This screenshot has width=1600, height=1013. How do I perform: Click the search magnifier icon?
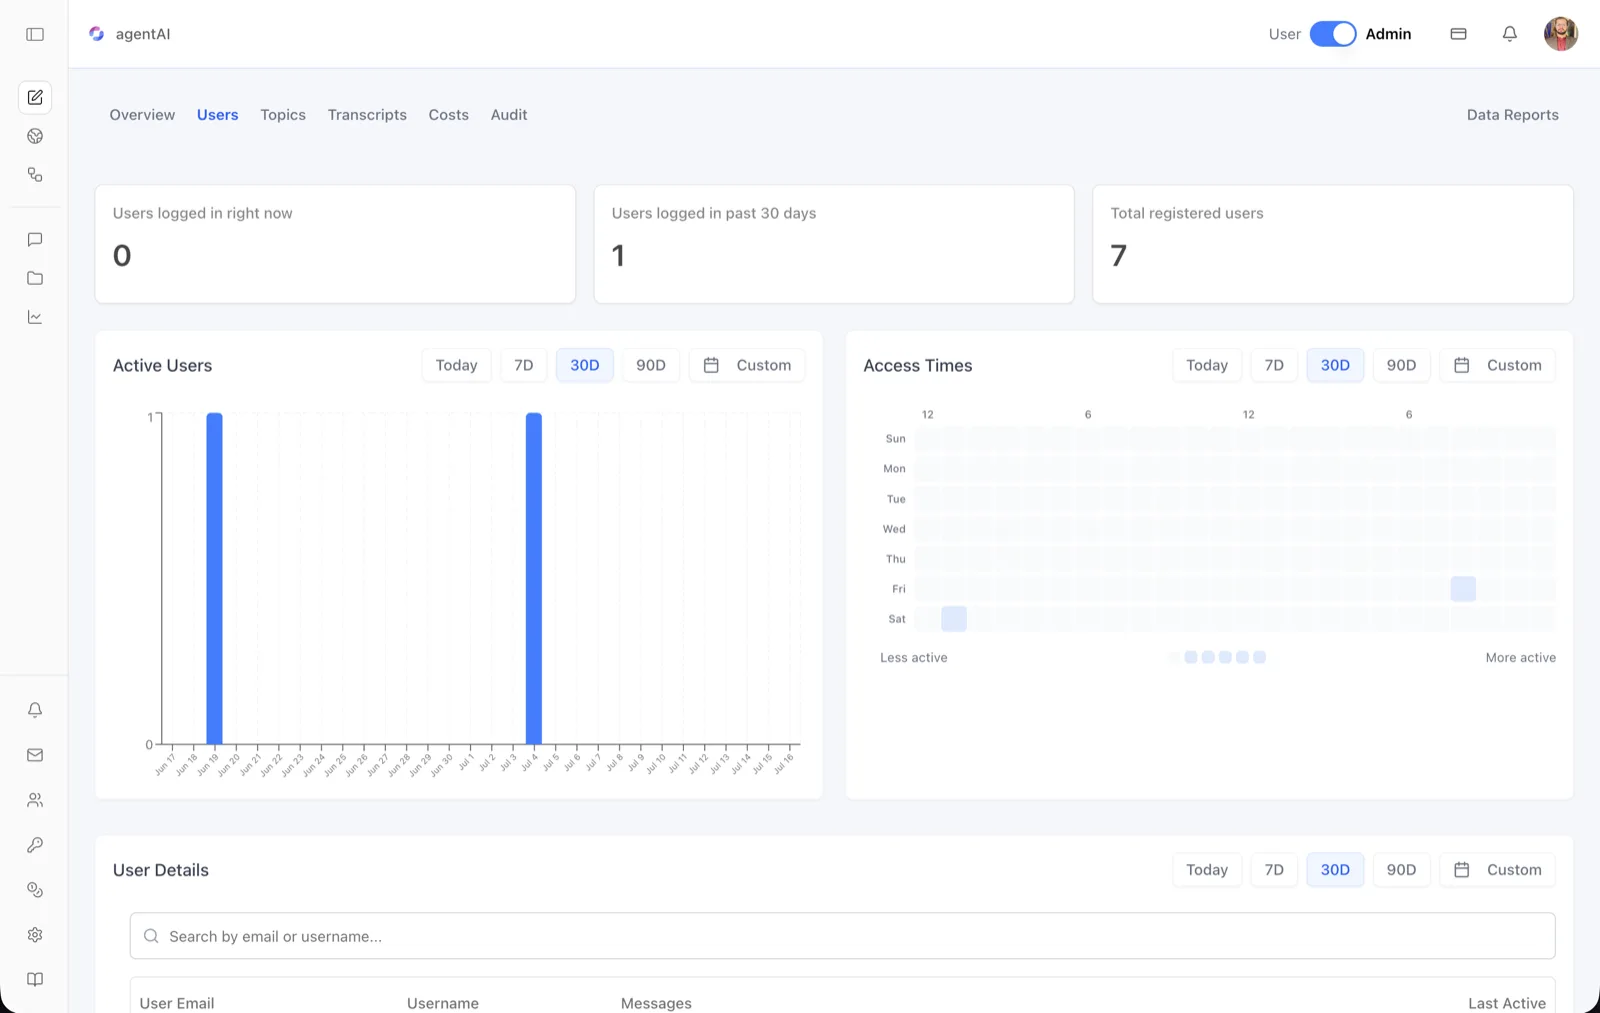pyautogui.click(x=151, y=936)
